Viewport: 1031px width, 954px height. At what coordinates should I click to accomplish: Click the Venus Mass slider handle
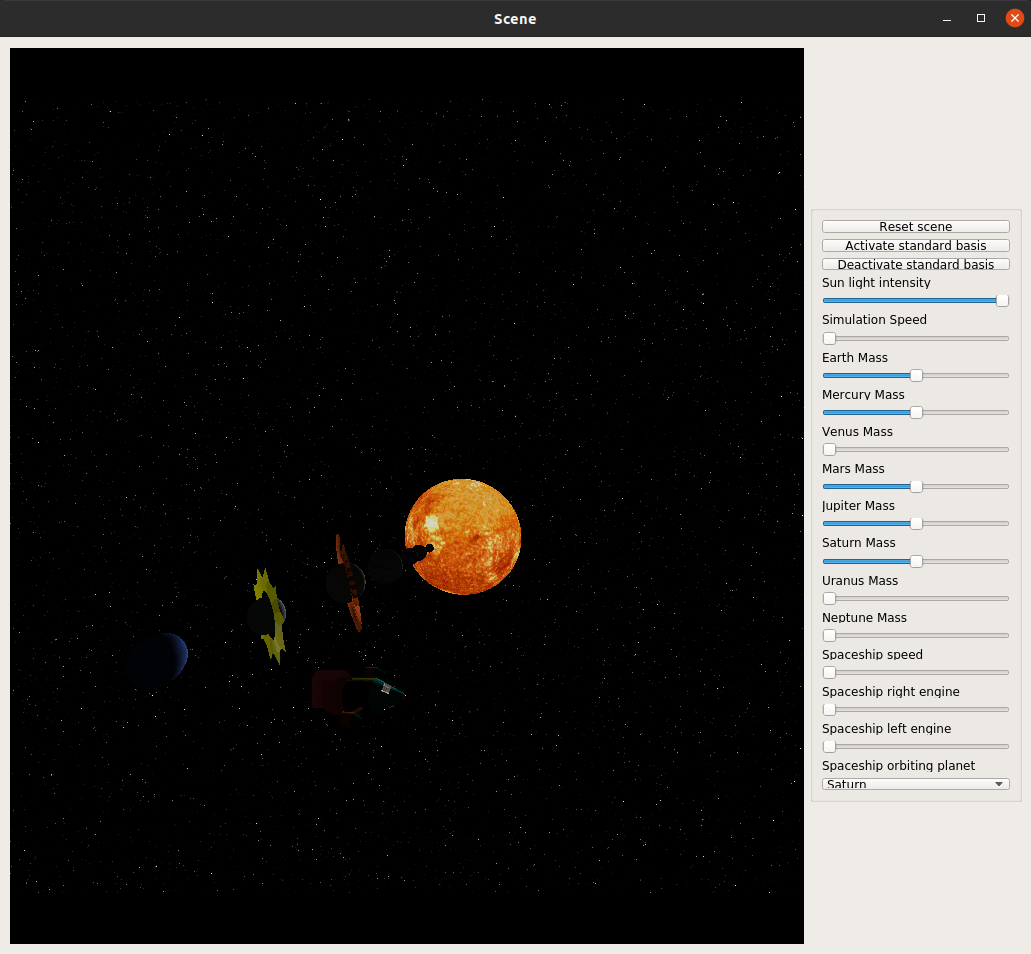(x=829, y=450)
